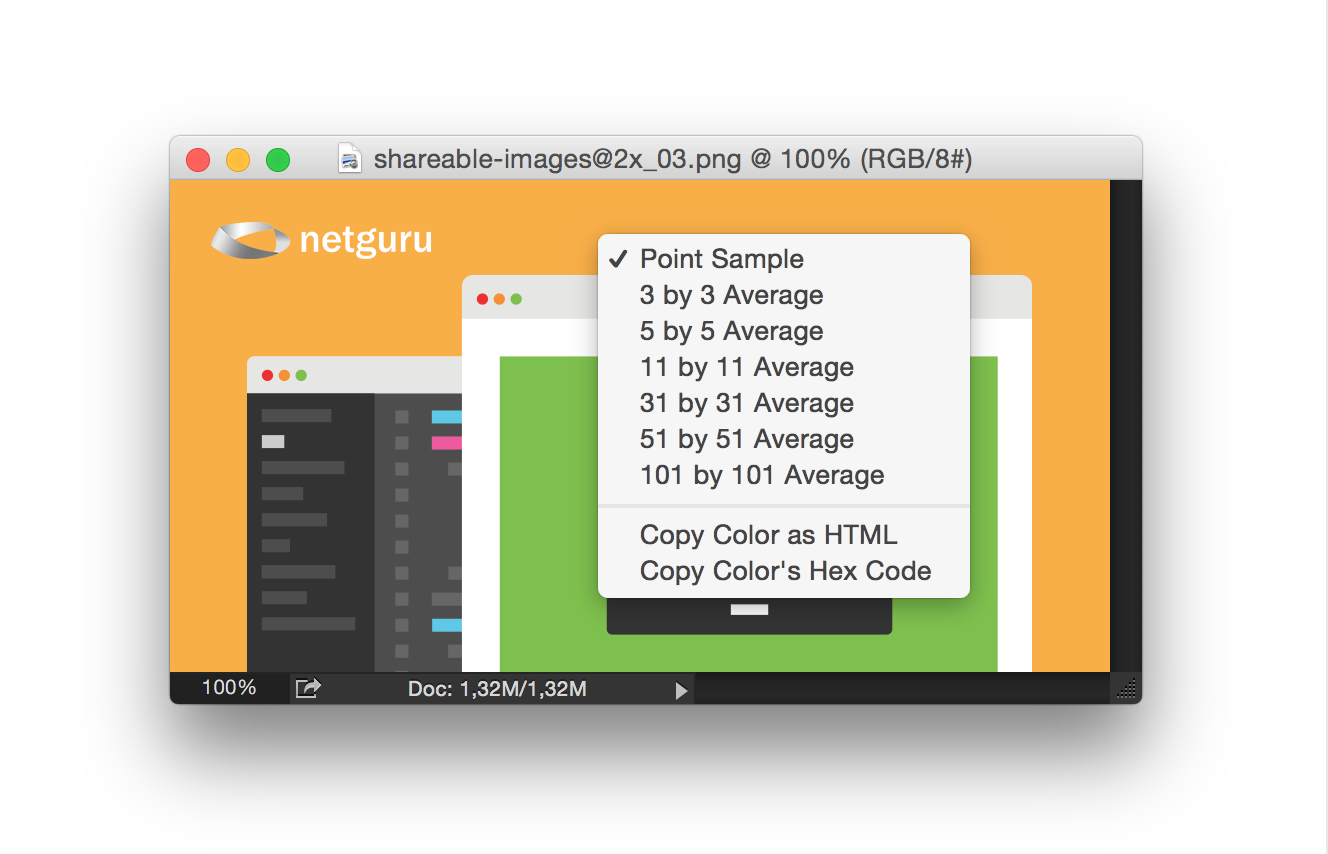Click the Doc size status readout
Screen dimensions: 1328x854
(497, 689)
